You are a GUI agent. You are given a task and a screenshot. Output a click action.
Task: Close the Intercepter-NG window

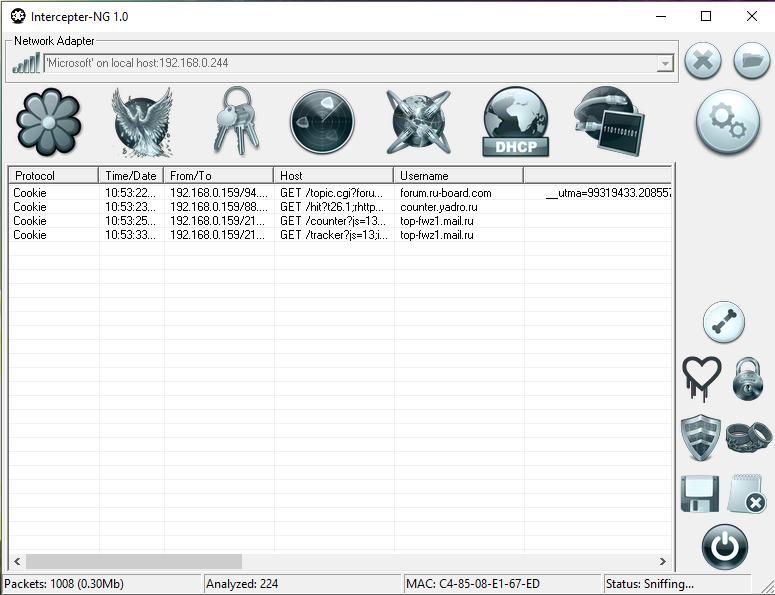click(752, 16)
